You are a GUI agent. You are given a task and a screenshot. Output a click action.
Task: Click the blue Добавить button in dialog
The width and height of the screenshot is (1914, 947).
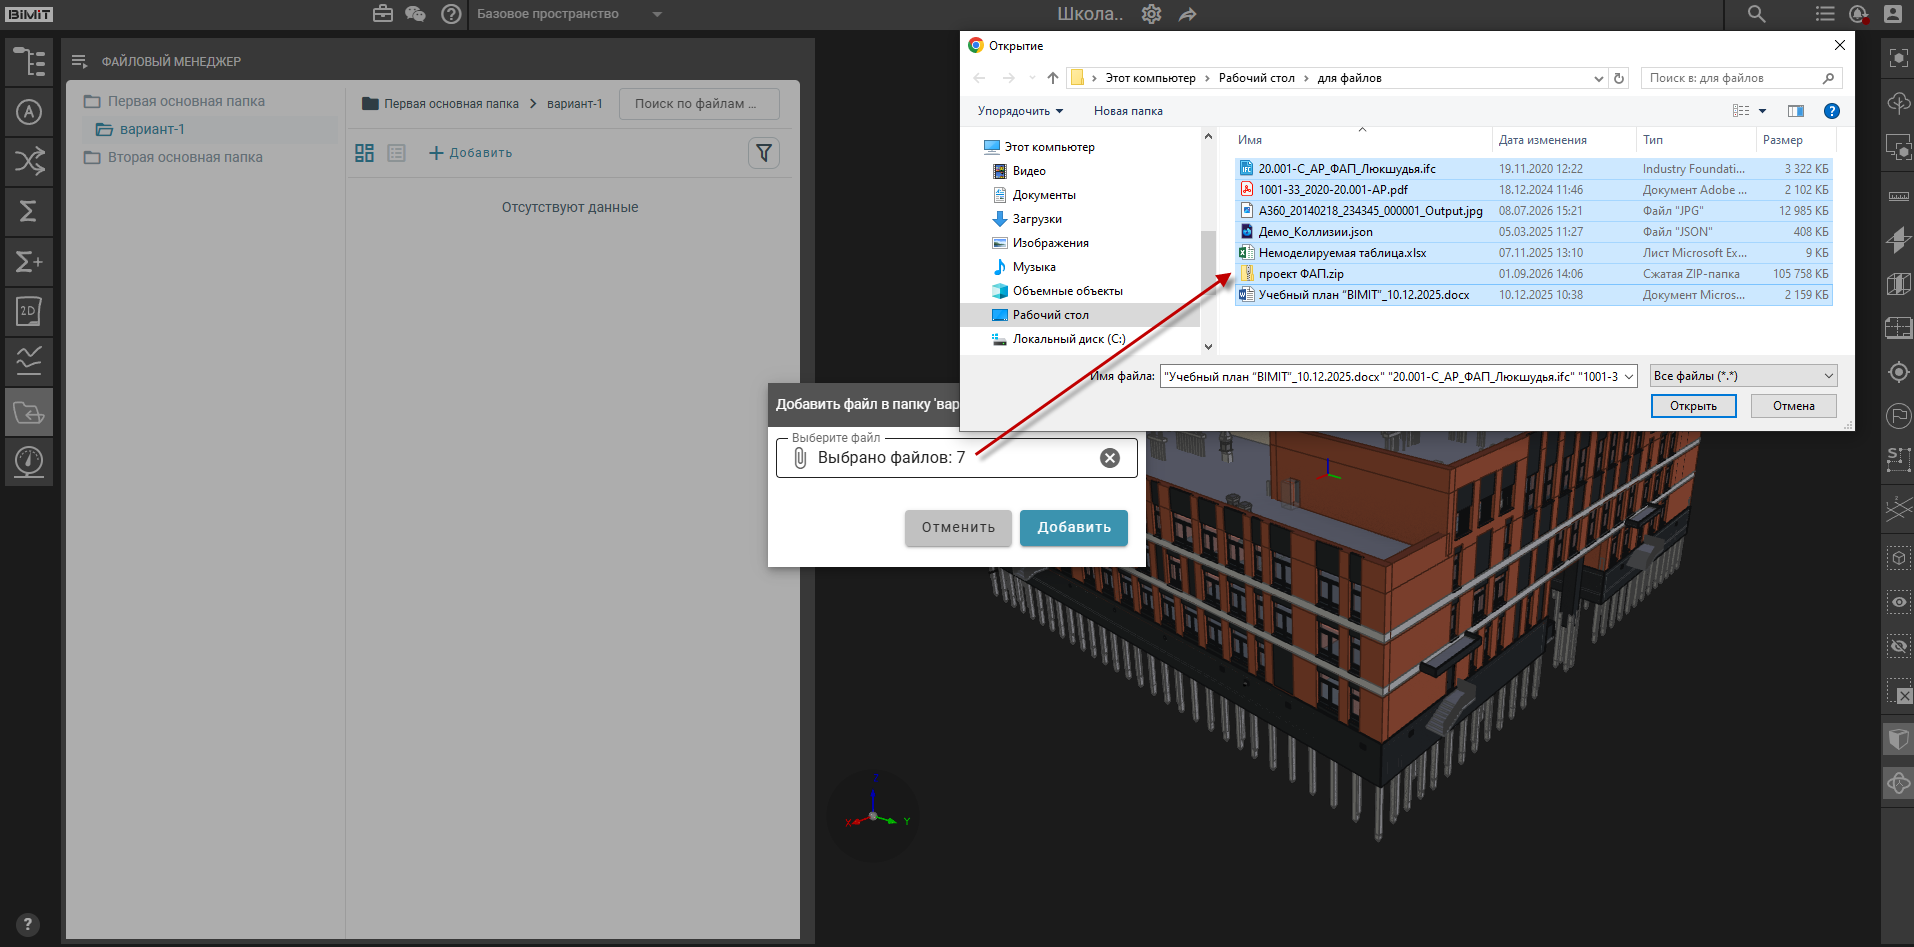click(x=1074, y=528)
